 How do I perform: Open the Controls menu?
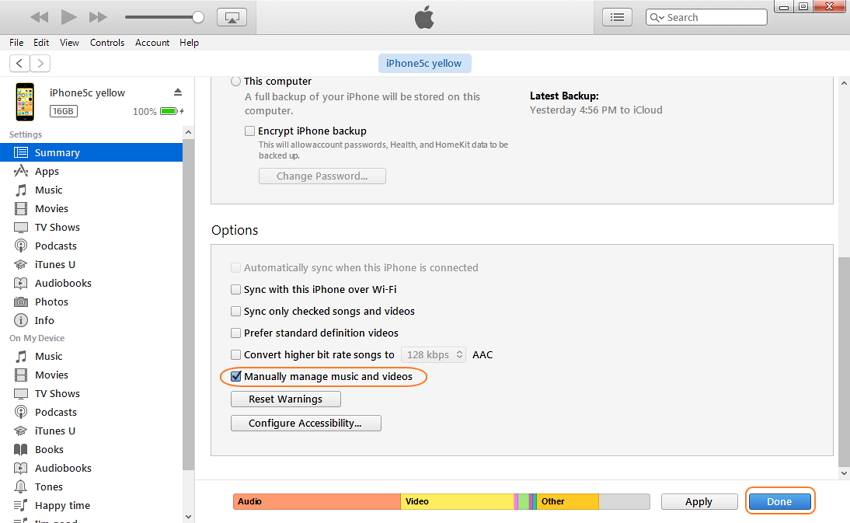[x=107, y=43]
